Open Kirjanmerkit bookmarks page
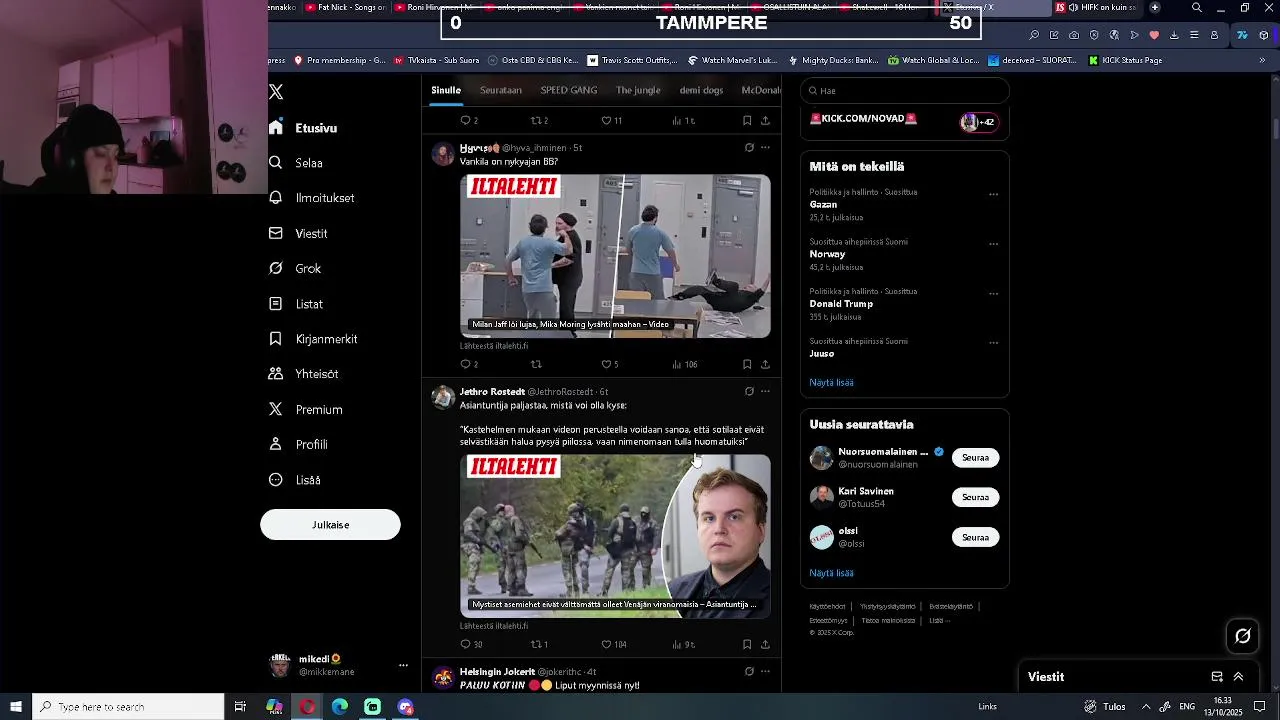 [312, 339]
